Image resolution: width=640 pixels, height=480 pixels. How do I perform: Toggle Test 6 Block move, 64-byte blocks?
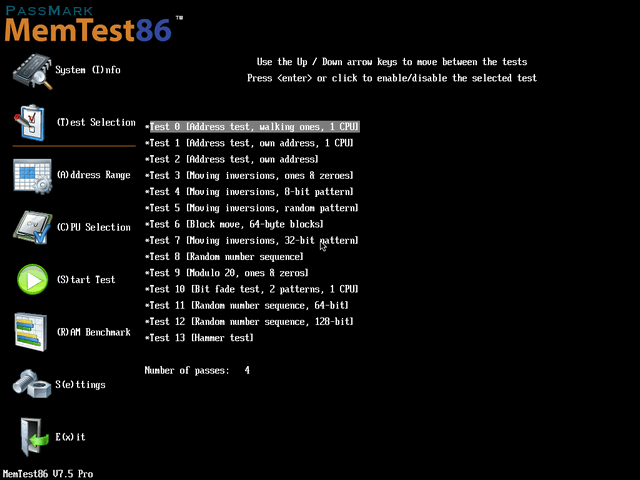coord(234,224)
